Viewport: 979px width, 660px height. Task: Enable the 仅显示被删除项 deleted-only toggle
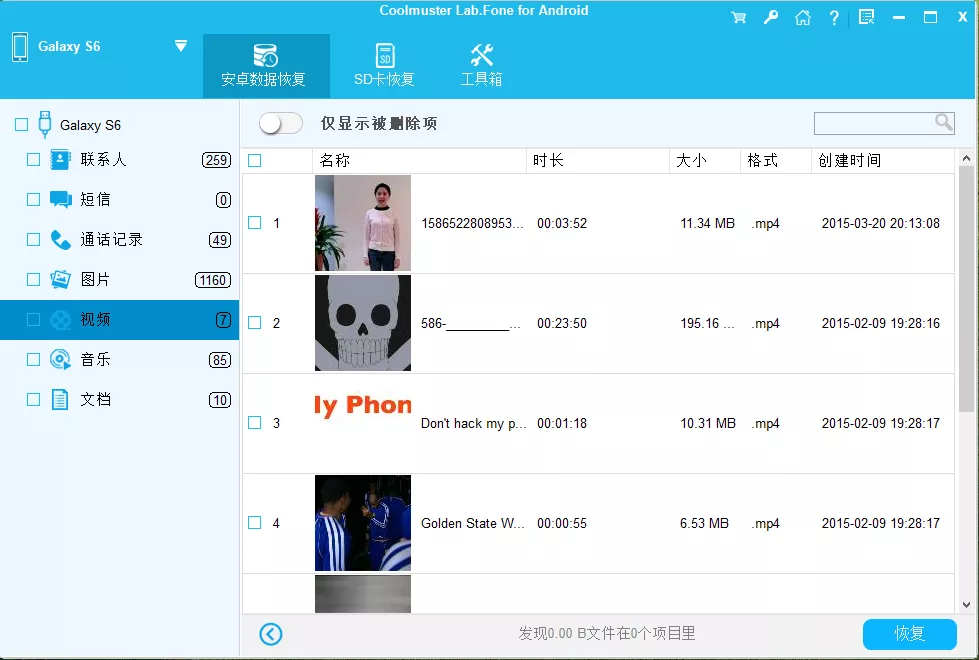[280, 122]
